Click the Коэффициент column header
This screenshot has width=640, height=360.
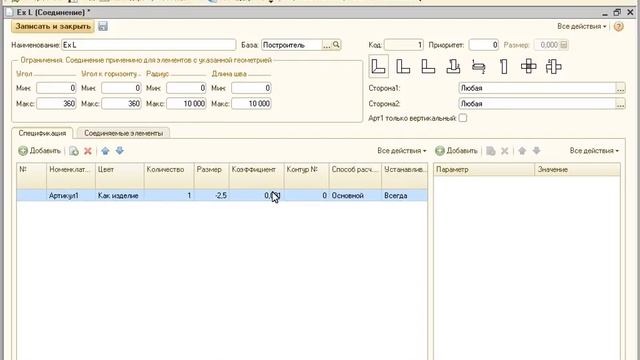tap(256, 176)
